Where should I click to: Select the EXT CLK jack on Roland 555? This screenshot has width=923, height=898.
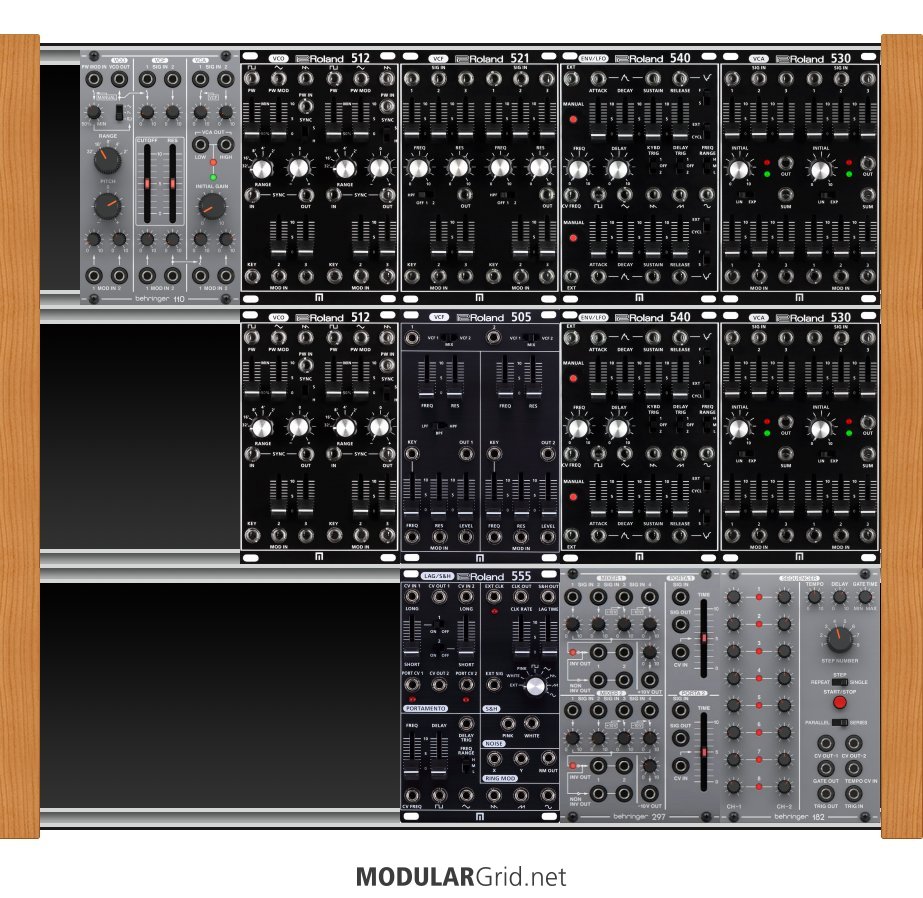click(x=493, y=597)
